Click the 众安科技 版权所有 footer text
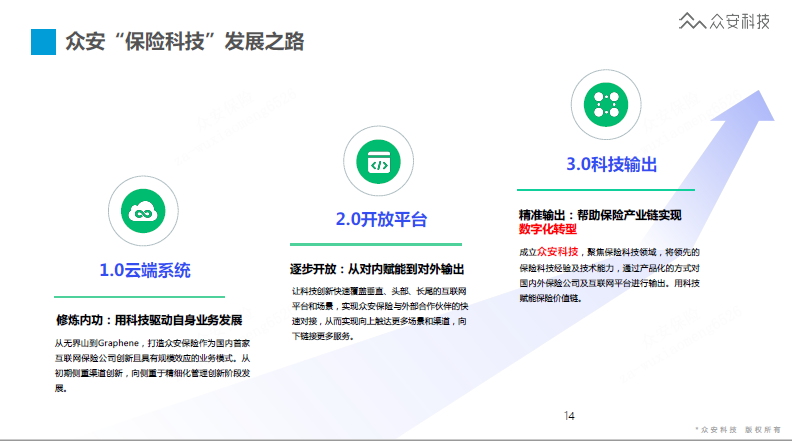Viewport: 792px width, 441px height. [x=738, y=430]
